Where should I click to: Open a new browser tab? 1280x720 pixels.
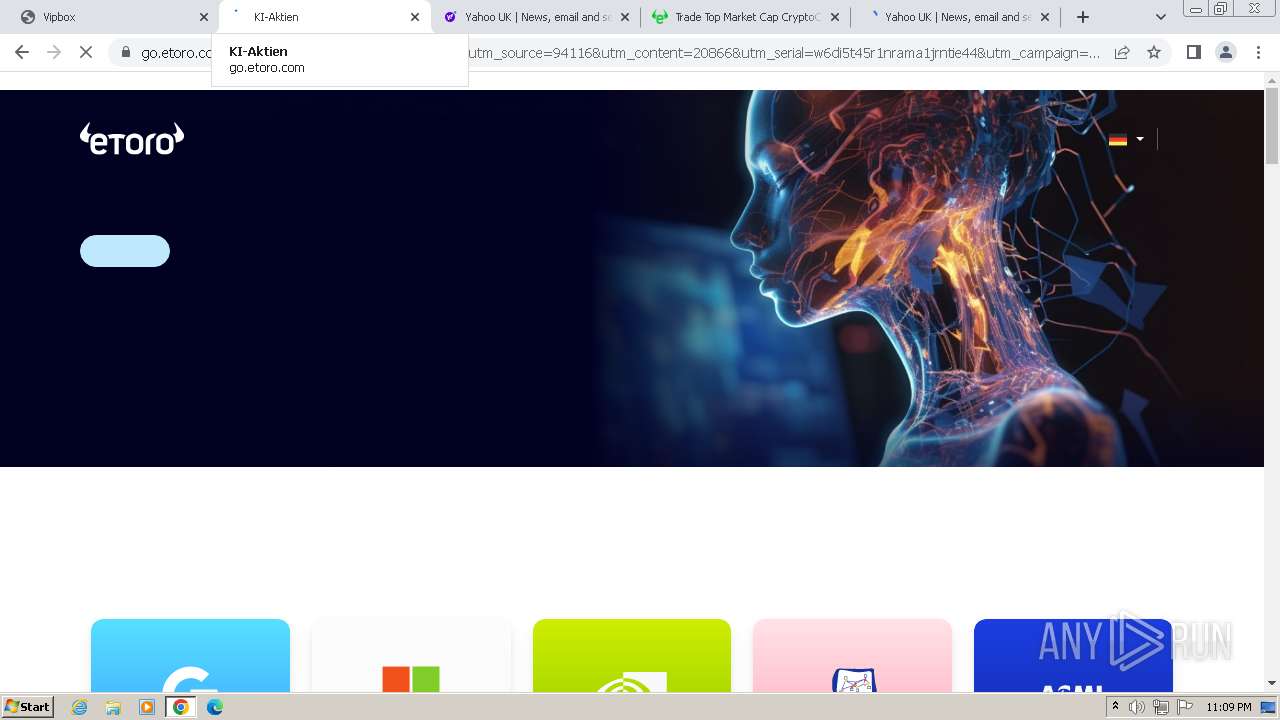pos(1083,17)
